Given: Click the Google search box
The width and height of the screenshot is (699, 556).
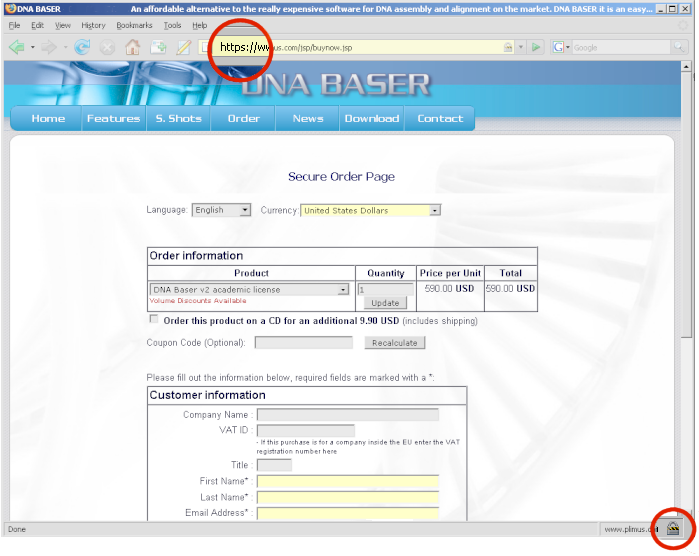Looking at the screenshot, I should tap(621, 47).
